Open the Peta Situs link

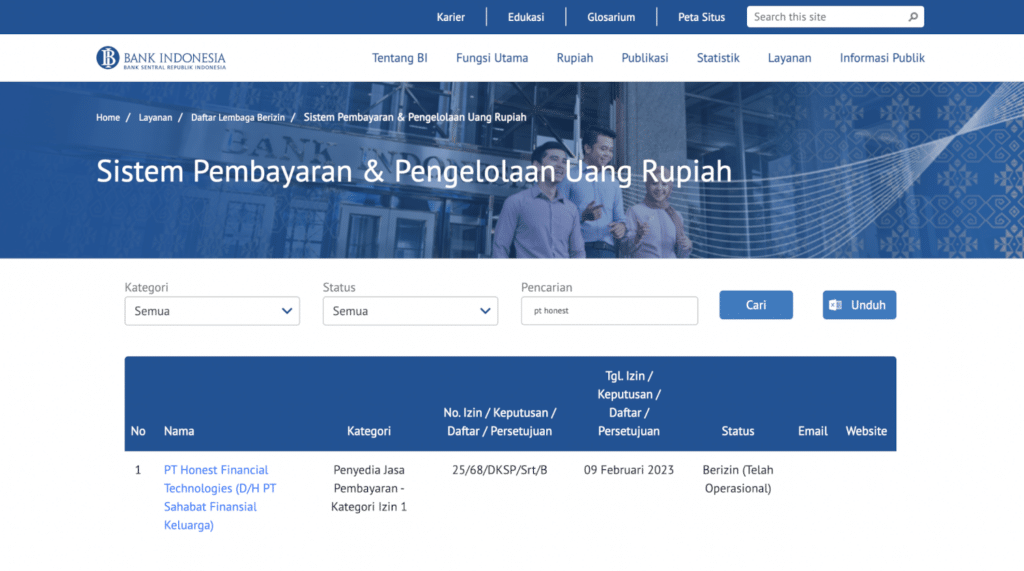[701, 17]
